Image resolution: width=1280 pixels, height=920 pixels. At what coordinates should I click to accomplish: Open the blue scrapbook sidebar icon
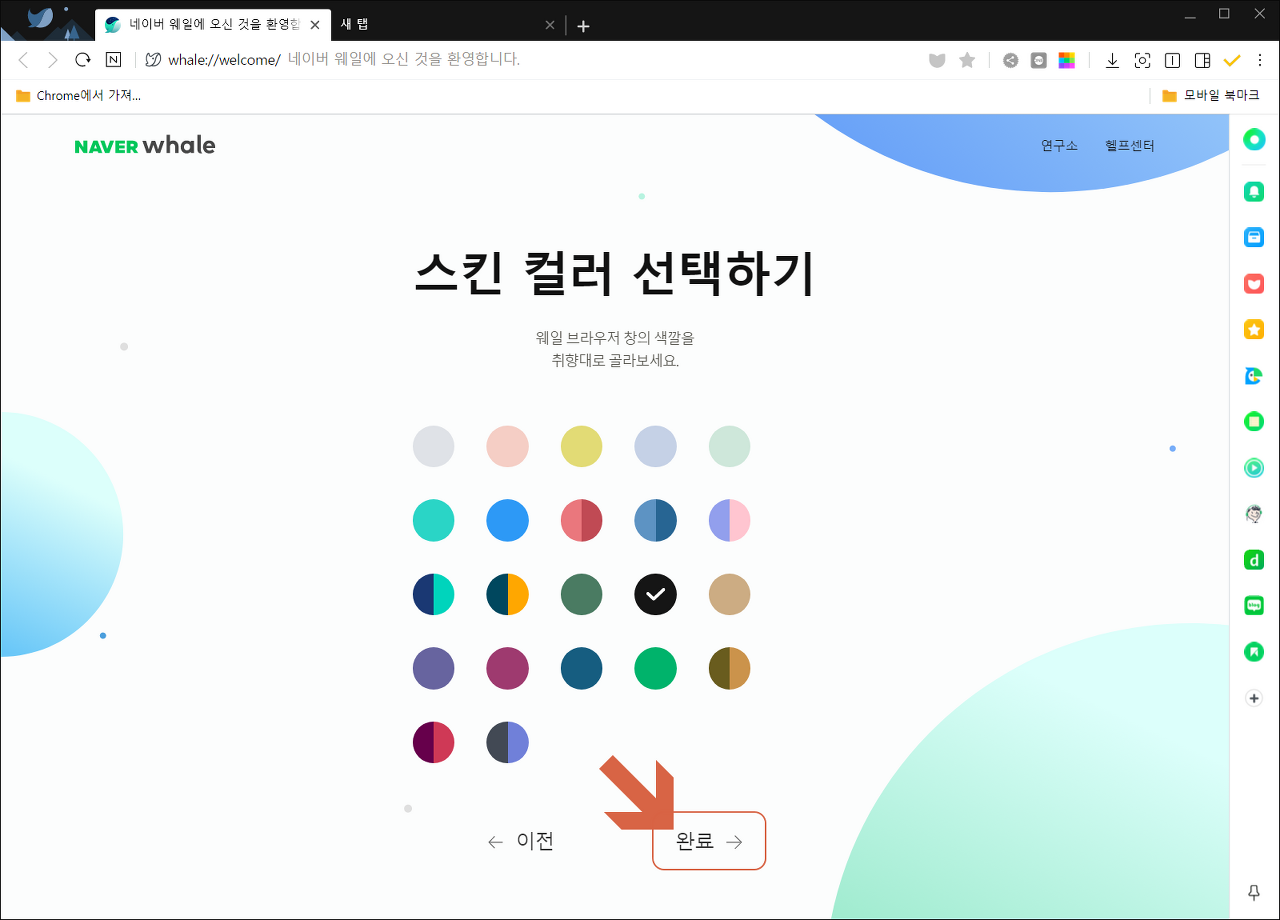[x=1254, y=238]
